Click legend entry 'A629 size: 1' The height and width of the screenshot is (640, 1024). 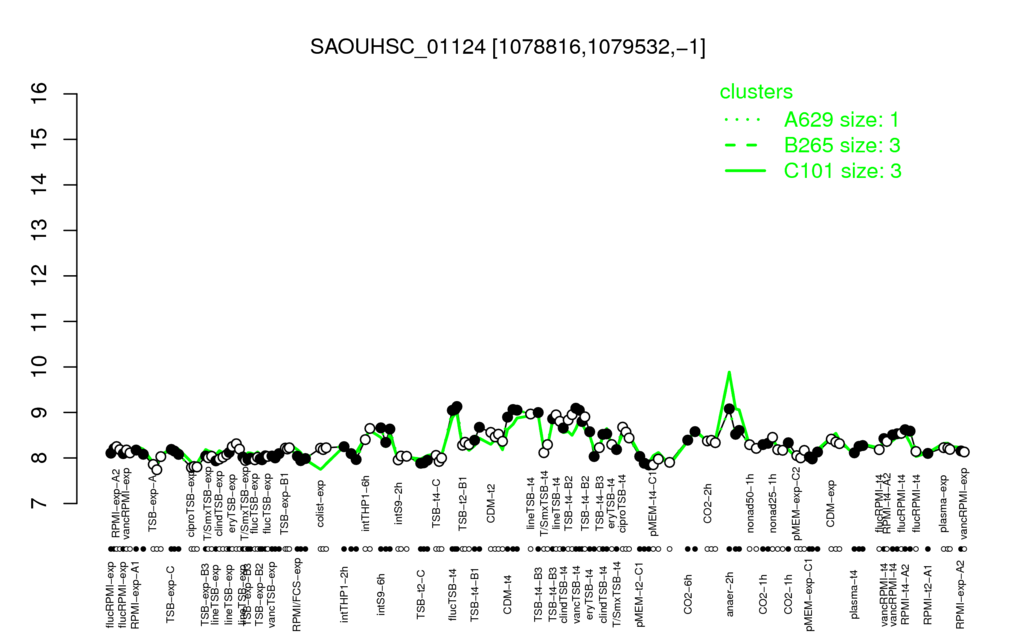tap(842, 120)
